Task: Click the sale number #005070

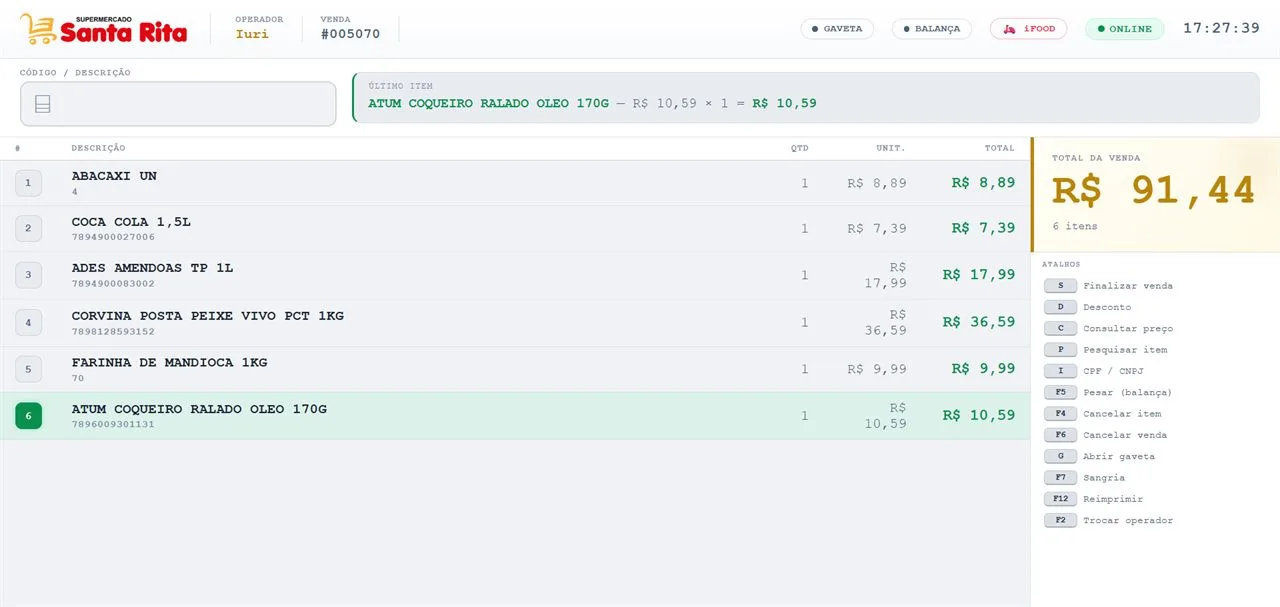Action: (350, 34)
